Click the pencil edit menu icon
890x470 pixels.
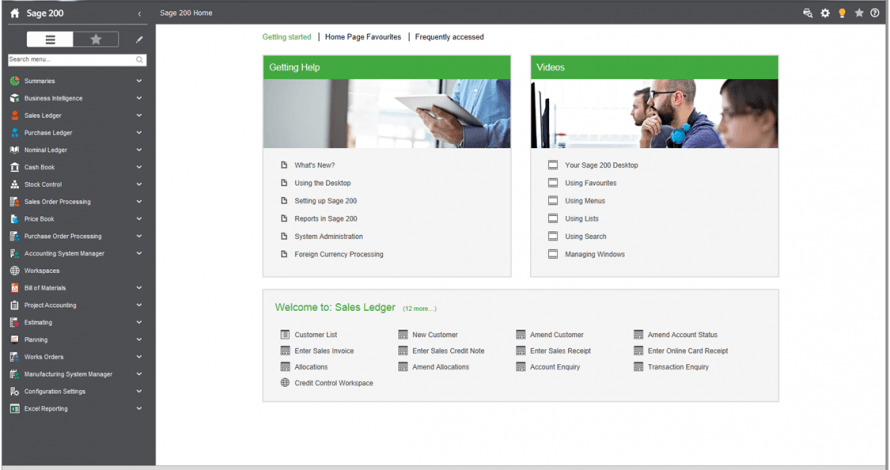tap(139, 40)
